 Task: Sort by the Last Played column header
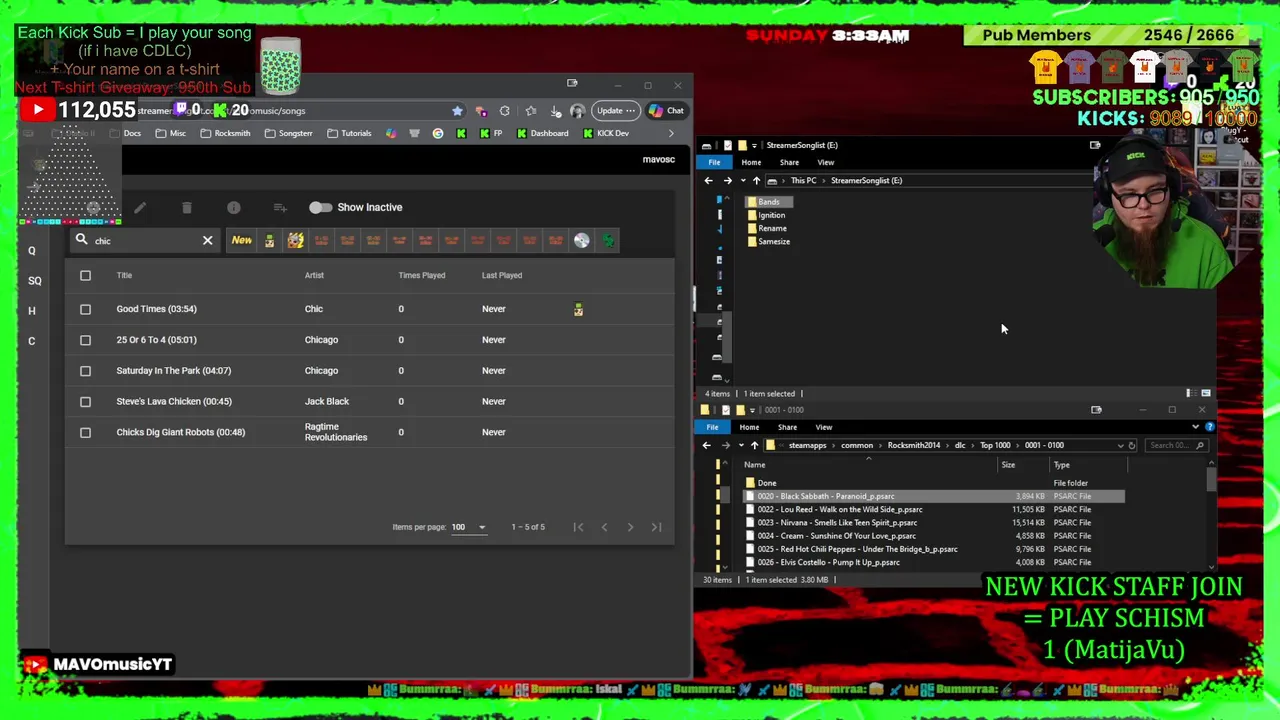[x=502, y=275]
